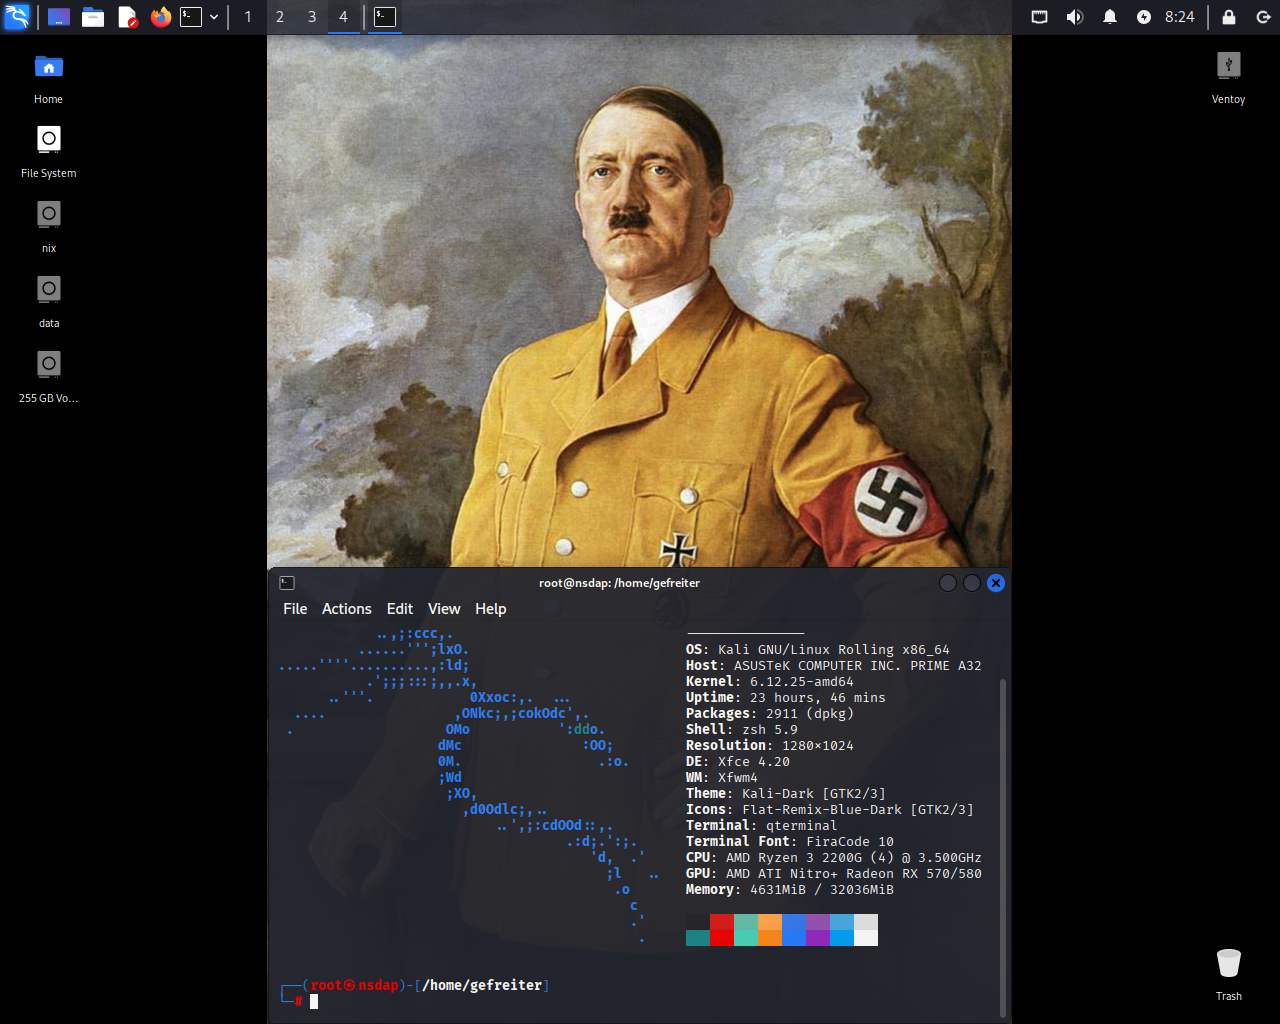Click the Show Desktop panel icon
The height and width of the screenshot is (1024, 1280).
59,17
